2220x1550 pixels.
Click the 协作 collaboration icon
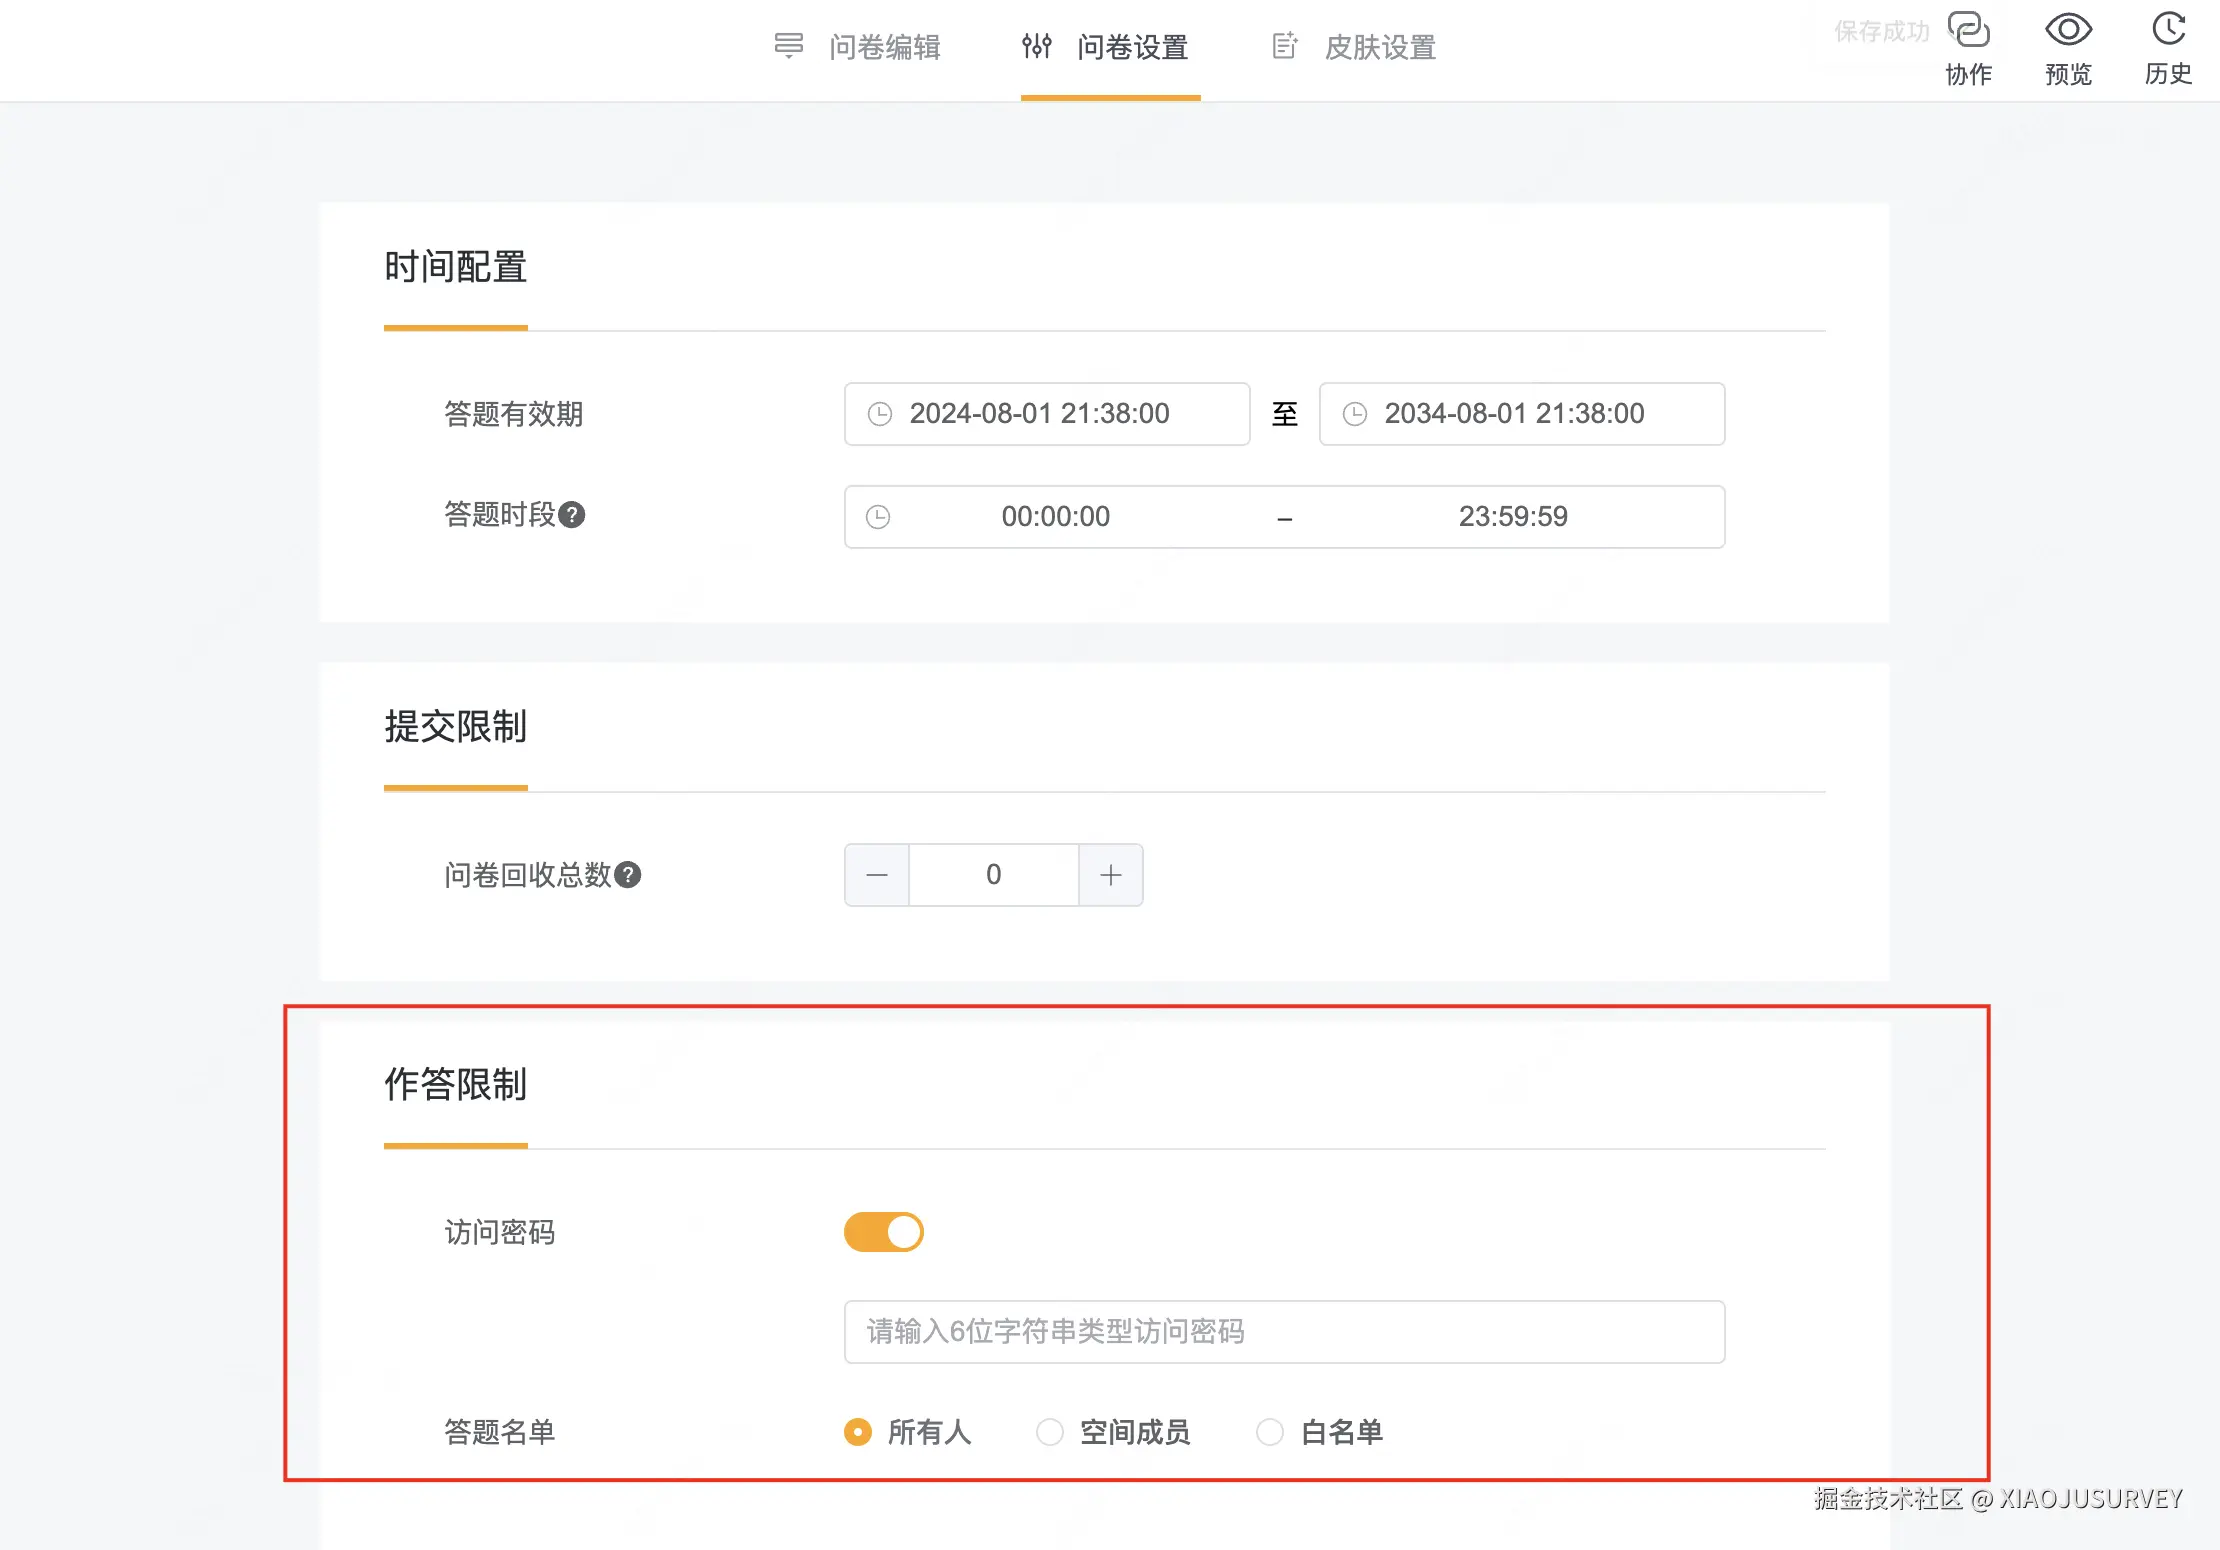(x=1968, y=31)
